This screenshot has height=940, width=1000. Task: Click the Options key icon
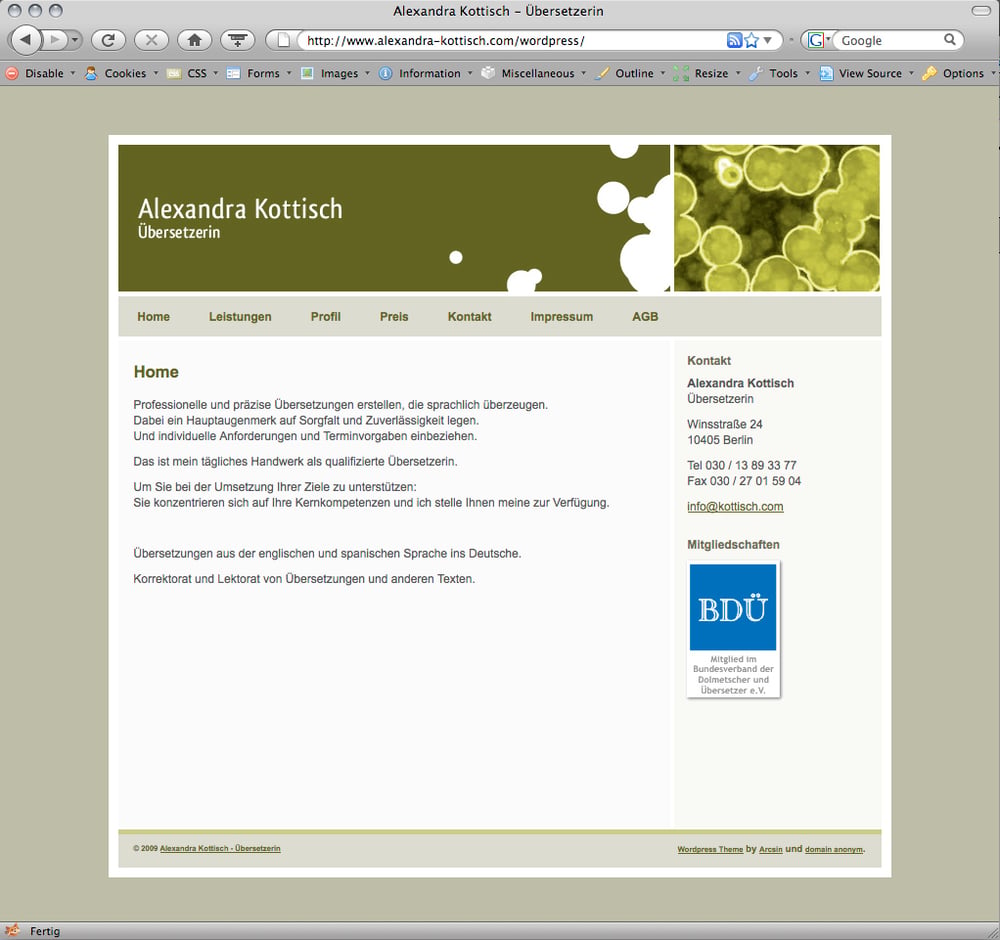929,73
